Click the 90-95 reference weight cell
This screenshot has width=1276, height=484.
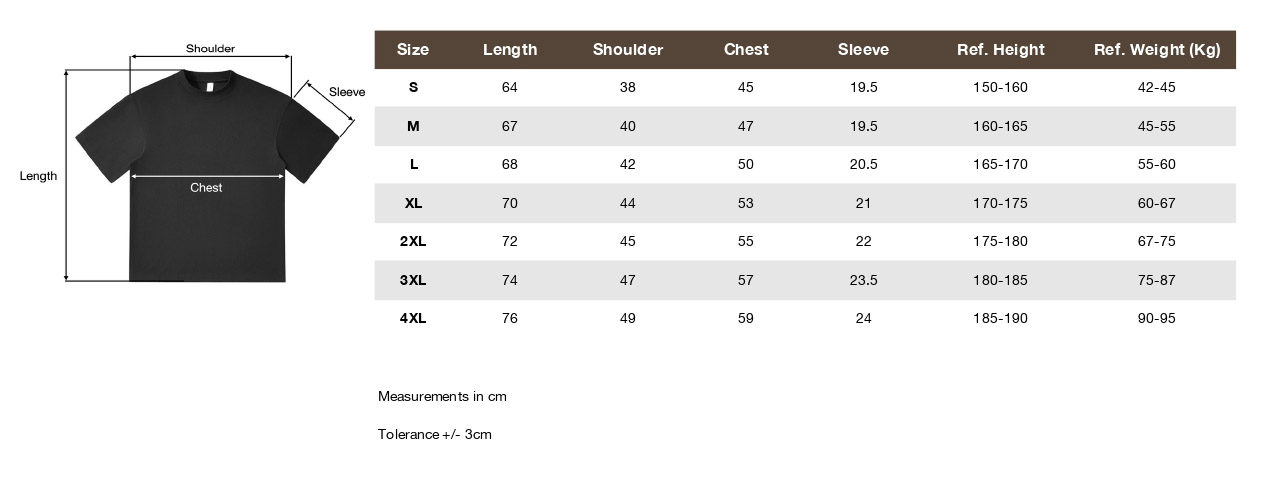coord(1157,318)
